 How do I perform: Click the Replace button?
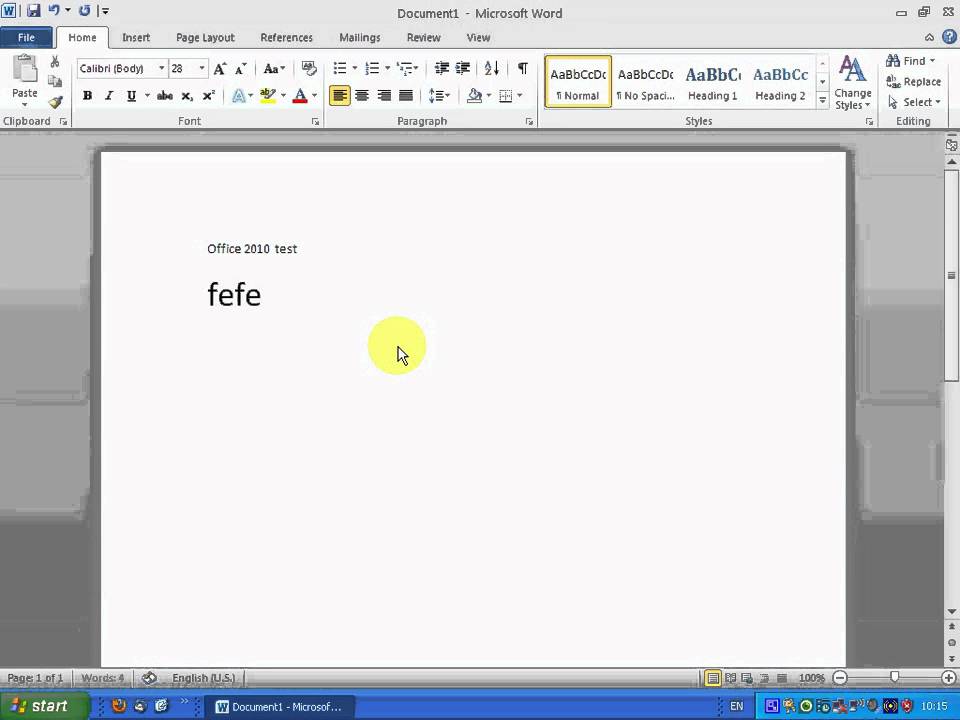913,81
